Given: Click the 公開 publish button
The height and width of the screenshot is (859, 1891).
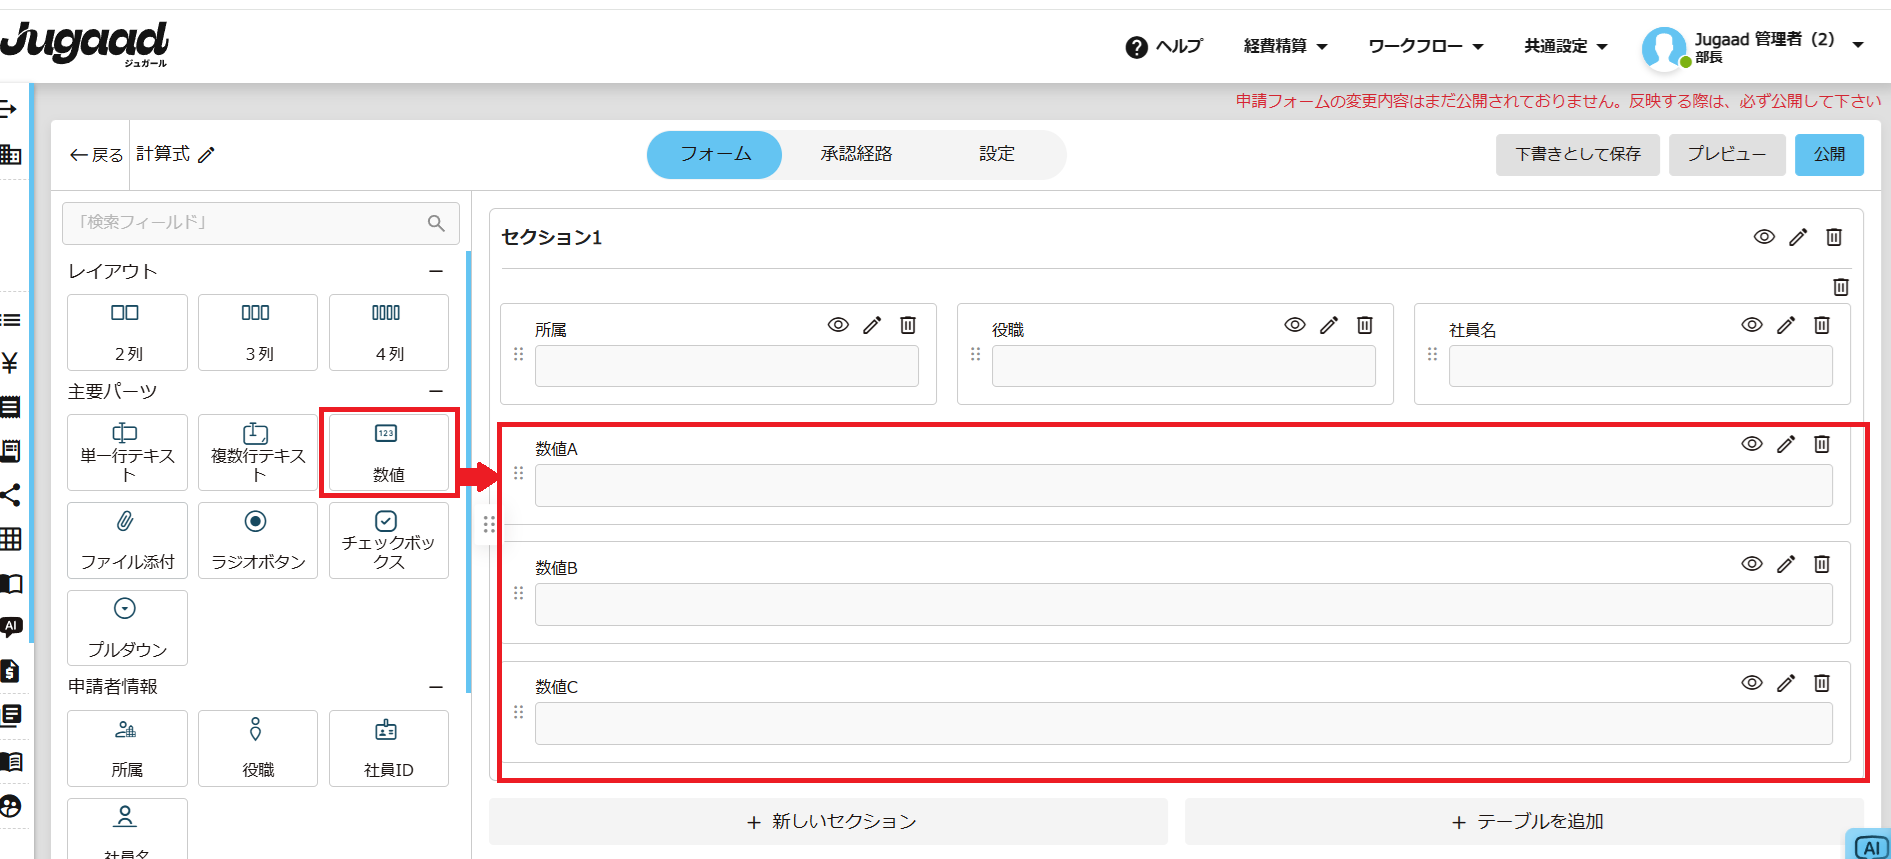Looking at the screenshot, I should [x=1828, y=155].
